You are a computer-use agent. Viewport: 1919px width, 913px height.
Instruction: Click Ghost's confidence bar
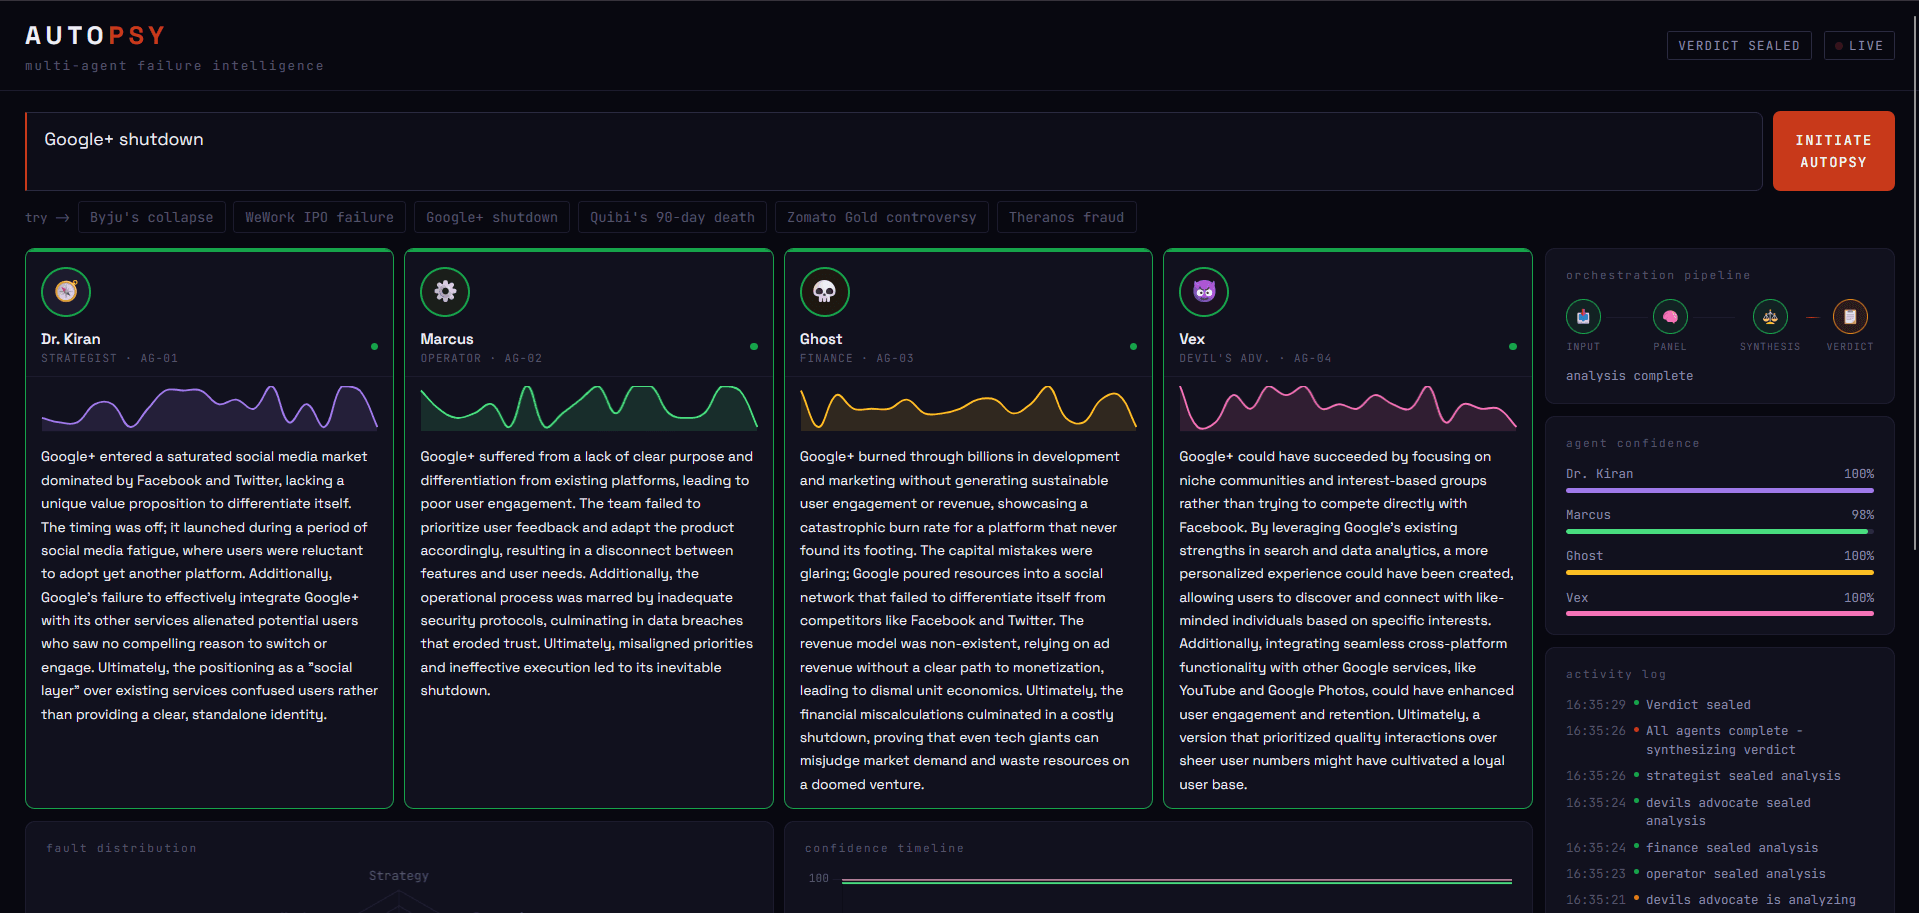1720,573
